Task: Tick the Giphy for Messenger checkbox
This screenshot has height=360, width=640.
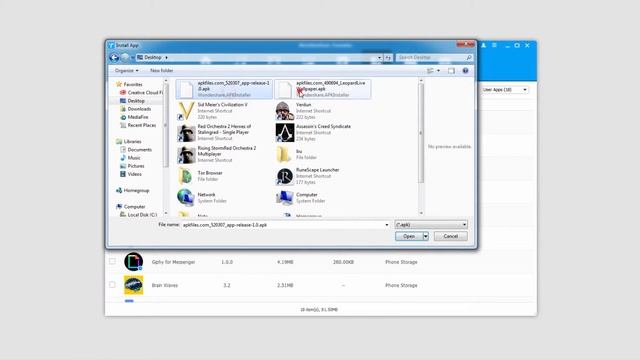Action: pyautogui.click(x=112, y=261)
